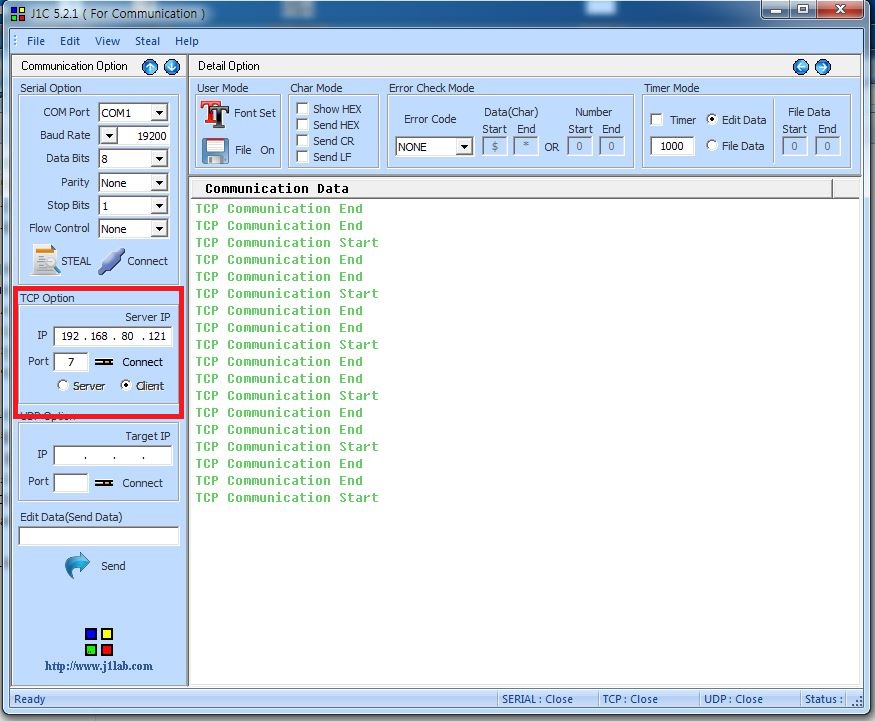Viewport: 875px width, 721px height.
Task: Enable the Send HEX checkbox
Action: pyautogui.click(x=302, y=124)
